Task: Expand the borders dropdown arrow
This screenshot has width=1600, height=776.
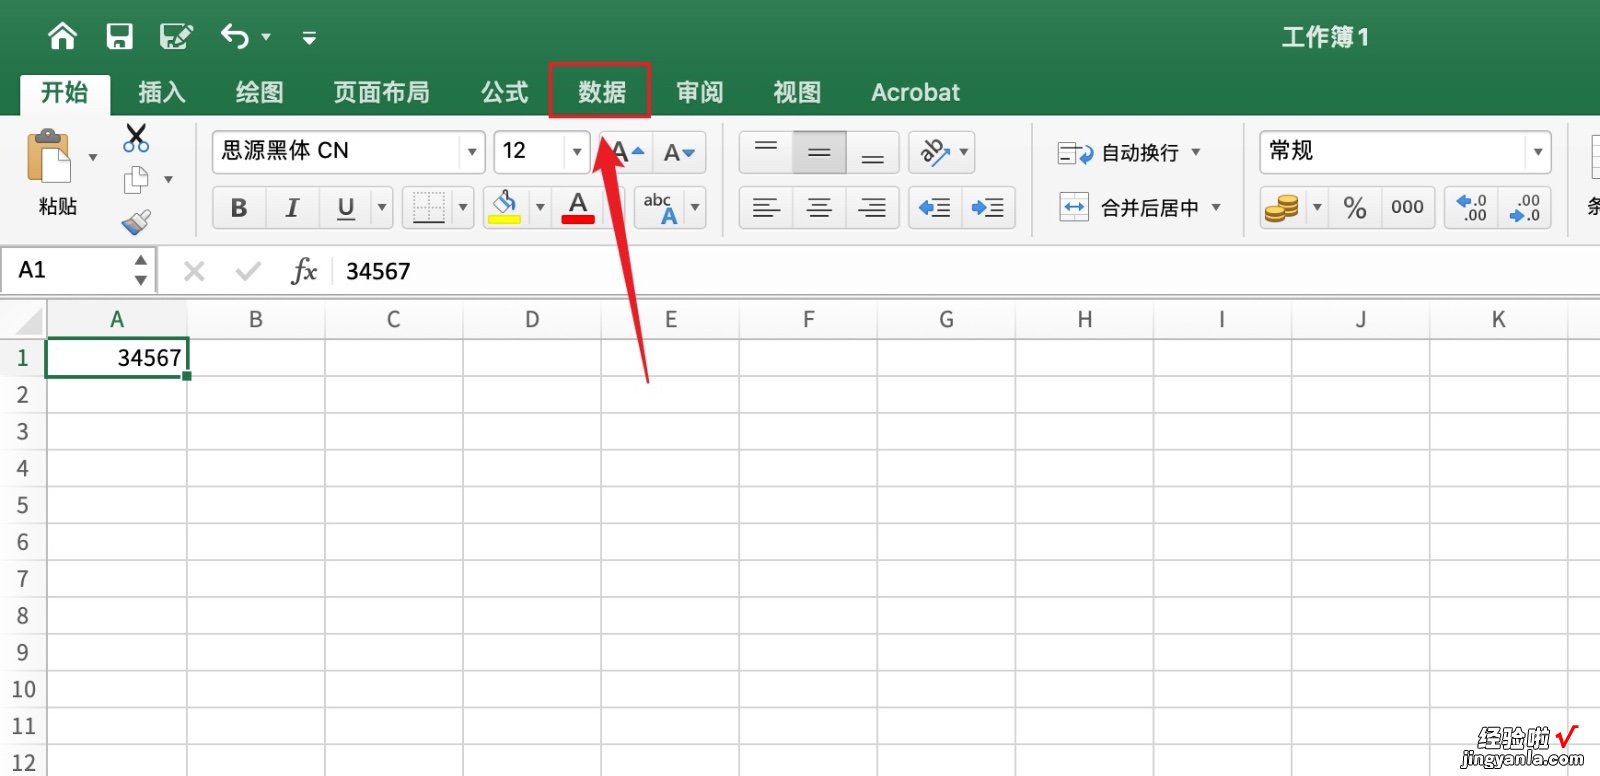Action: (463, 208)
